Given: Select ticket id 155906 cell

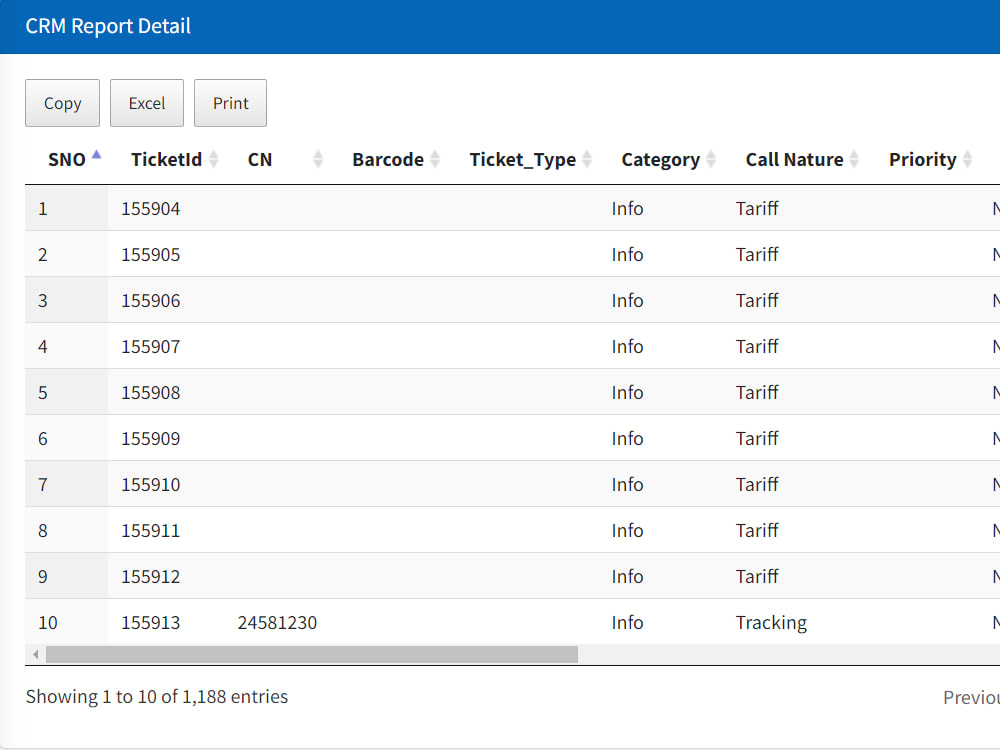Looking at the screenshot, I should click(151, 300).
